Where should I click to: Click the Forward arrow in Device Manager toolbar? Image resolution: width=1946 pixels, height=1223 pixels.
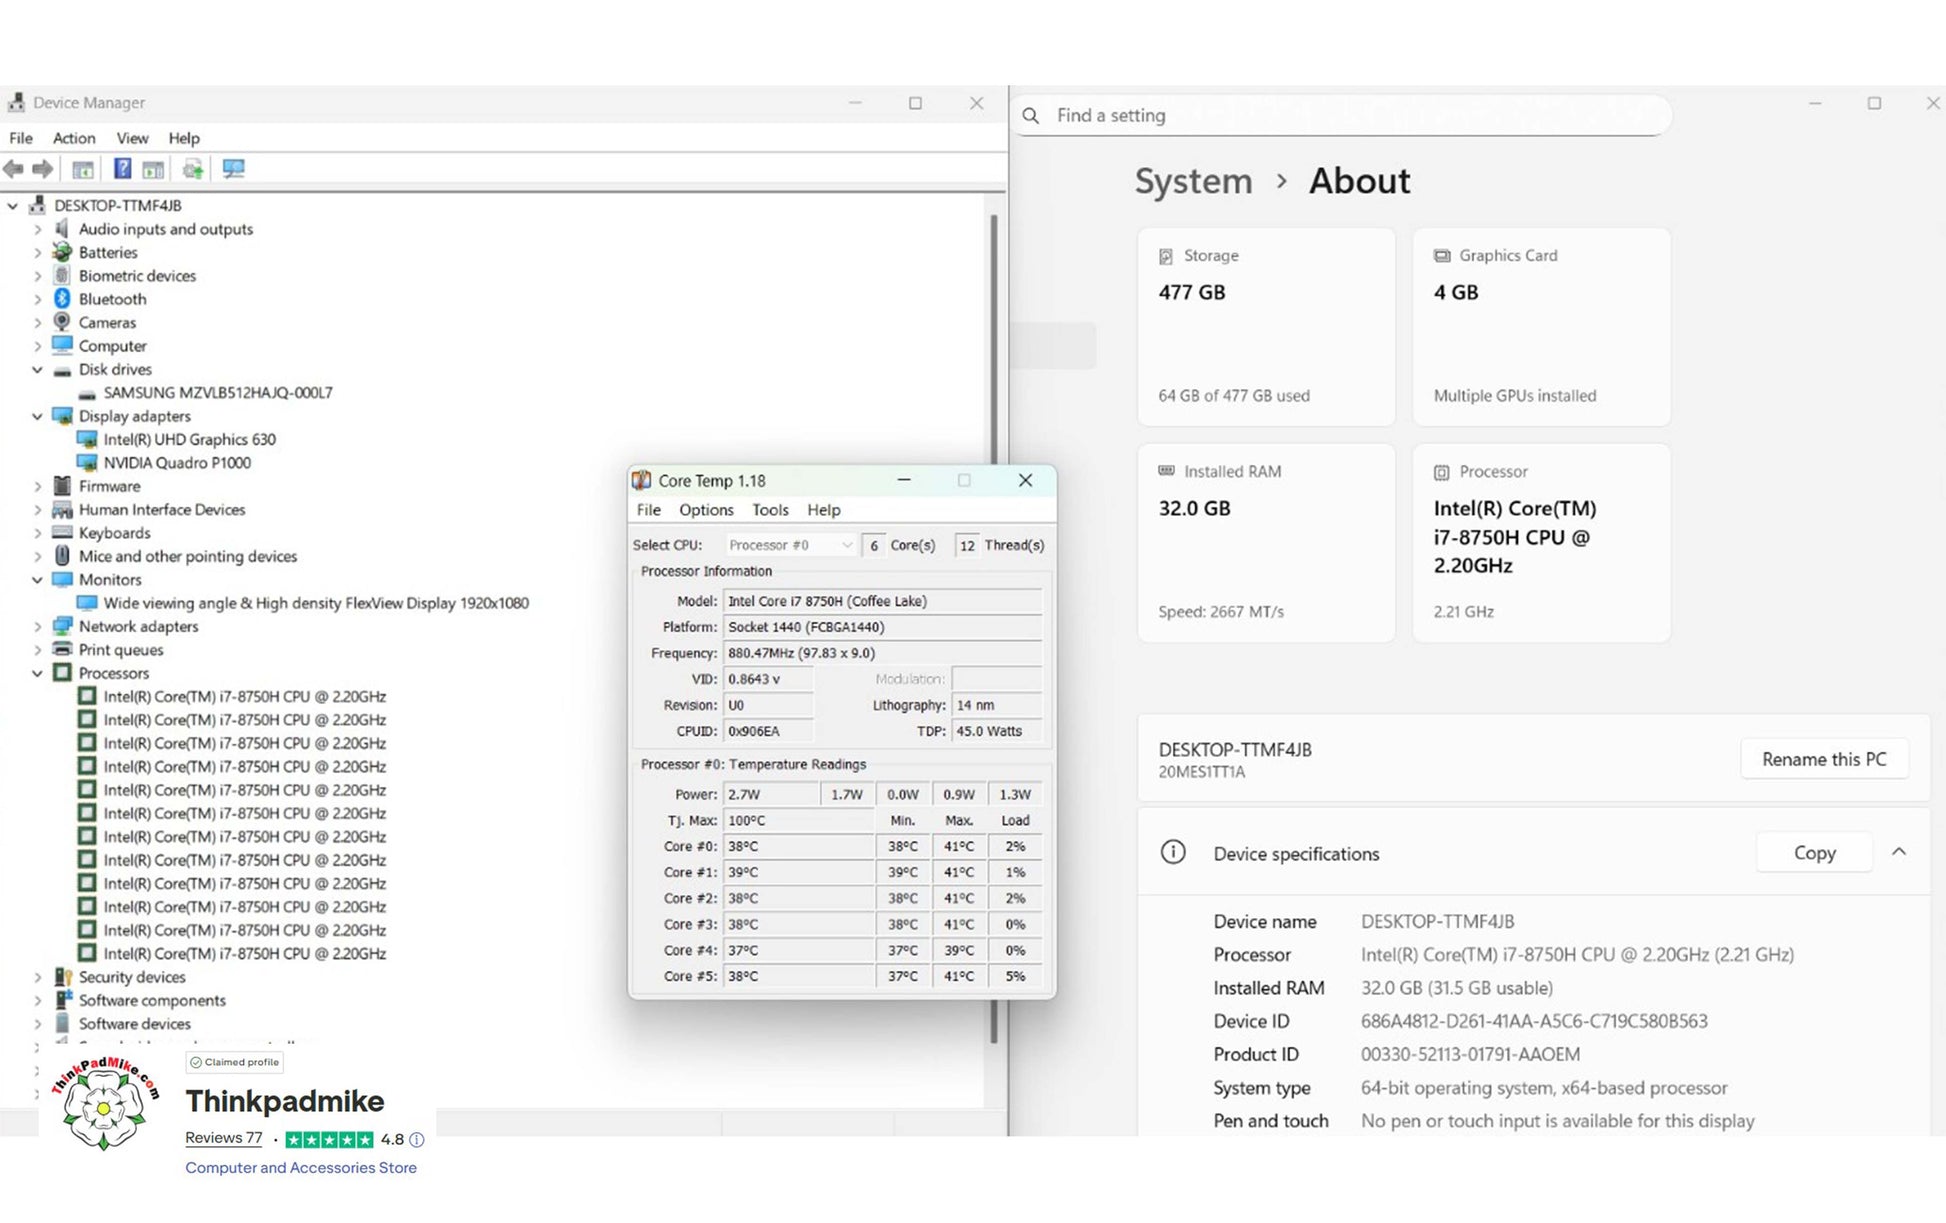(x=43, y=169)
